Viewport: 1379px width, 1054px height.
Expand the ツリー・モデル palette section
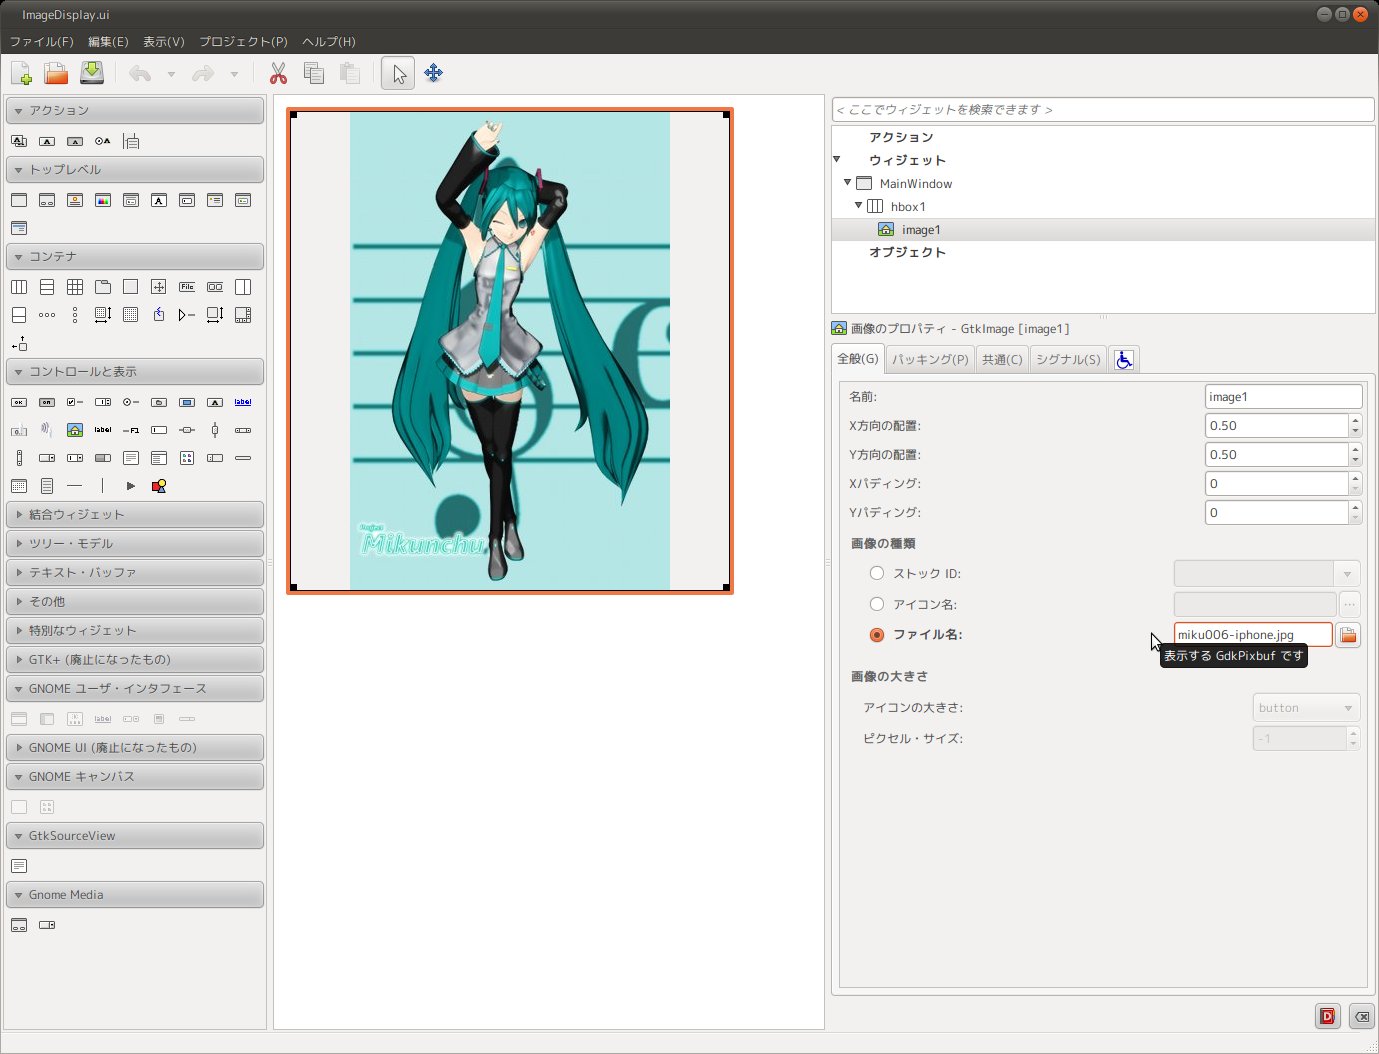coord(135,544)
